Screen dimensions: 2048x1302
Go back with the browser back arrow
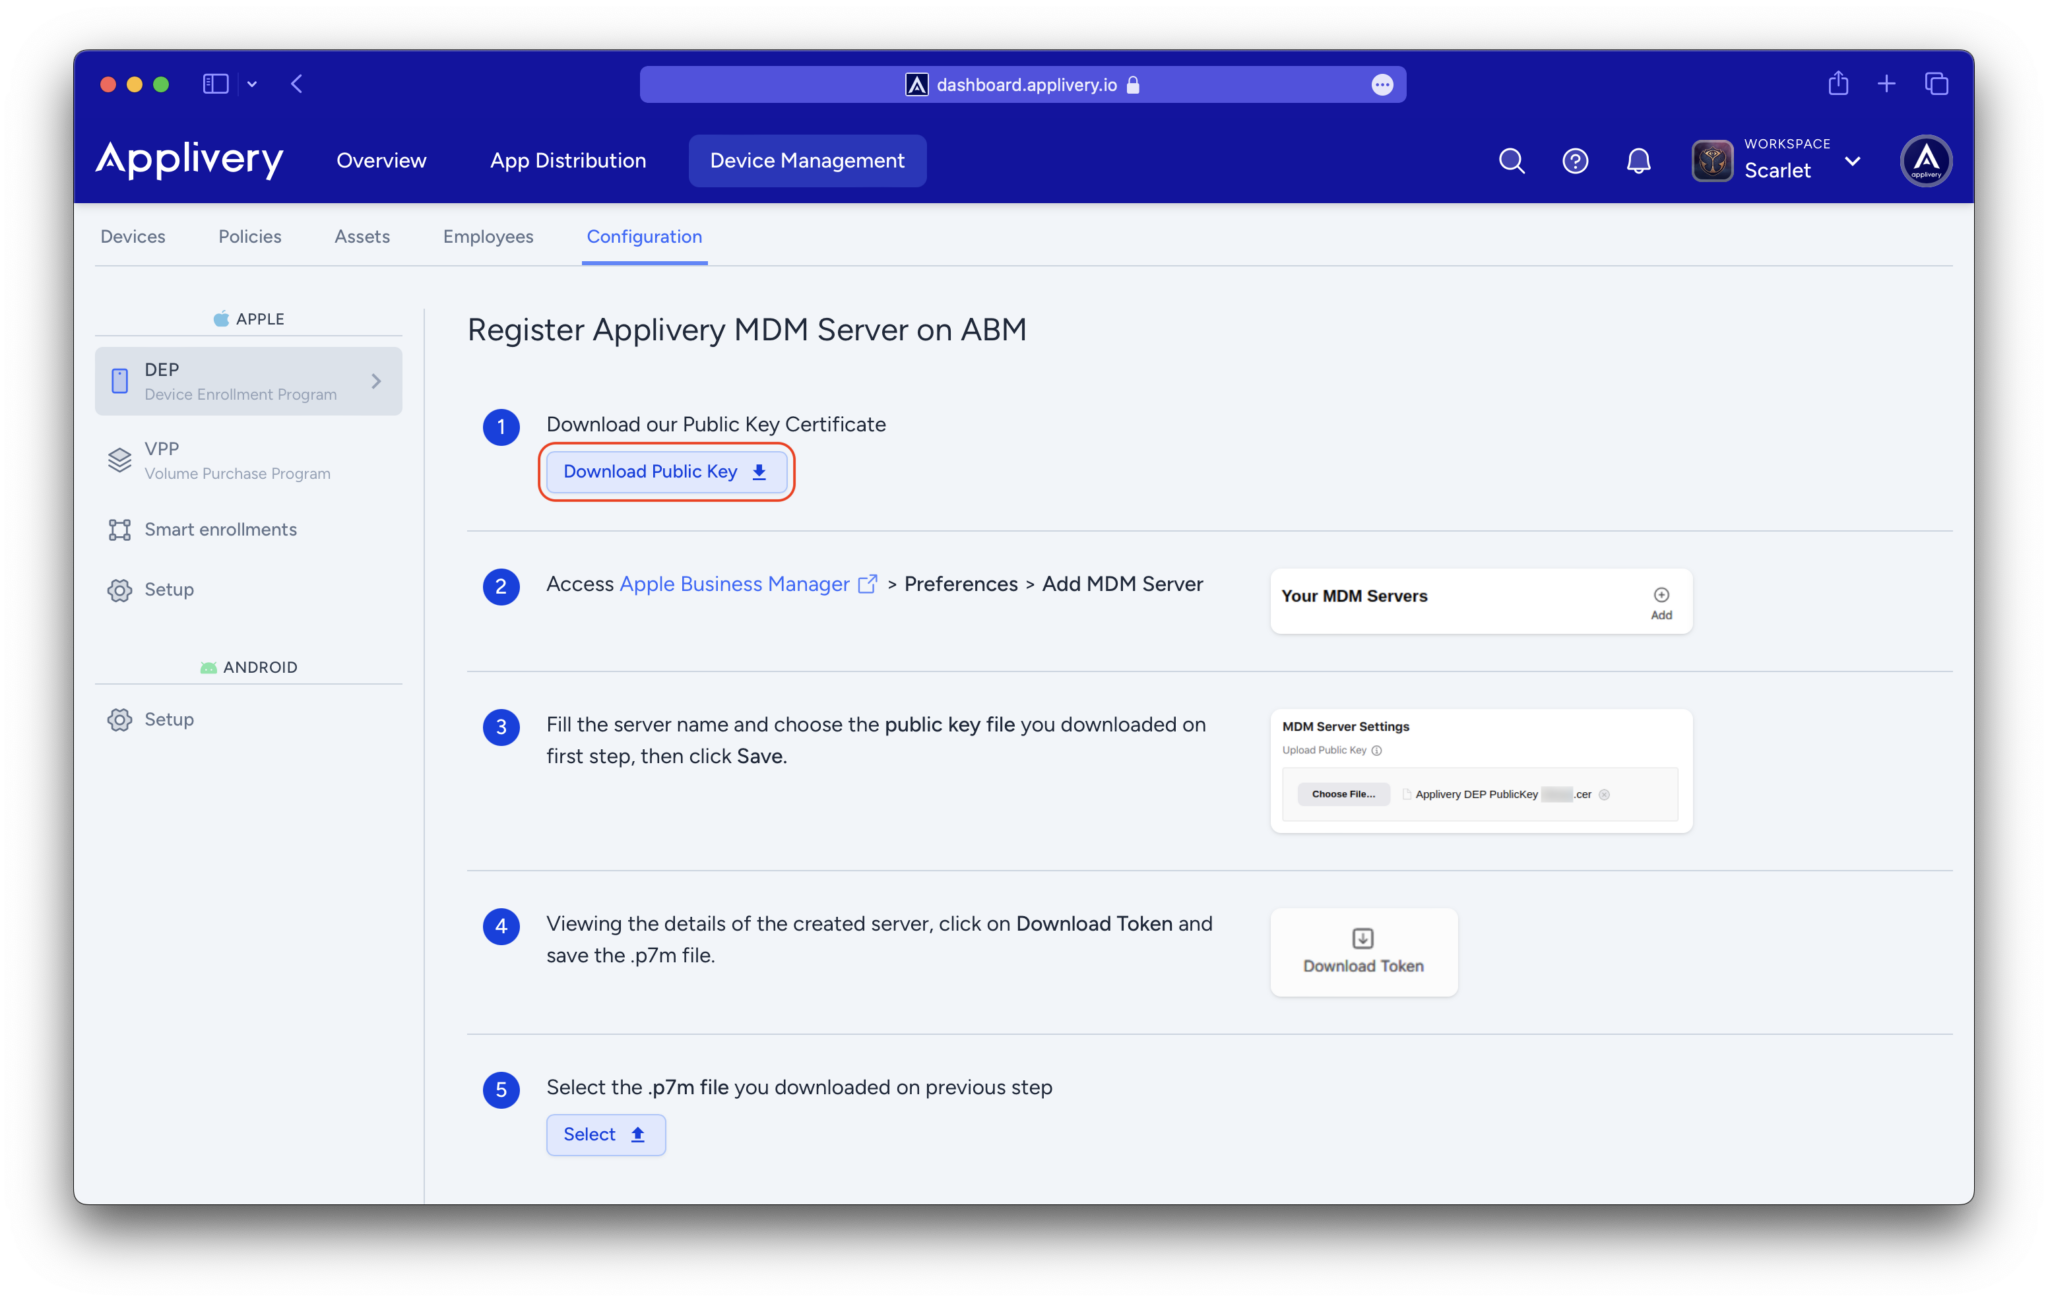[x=297, y=84]
